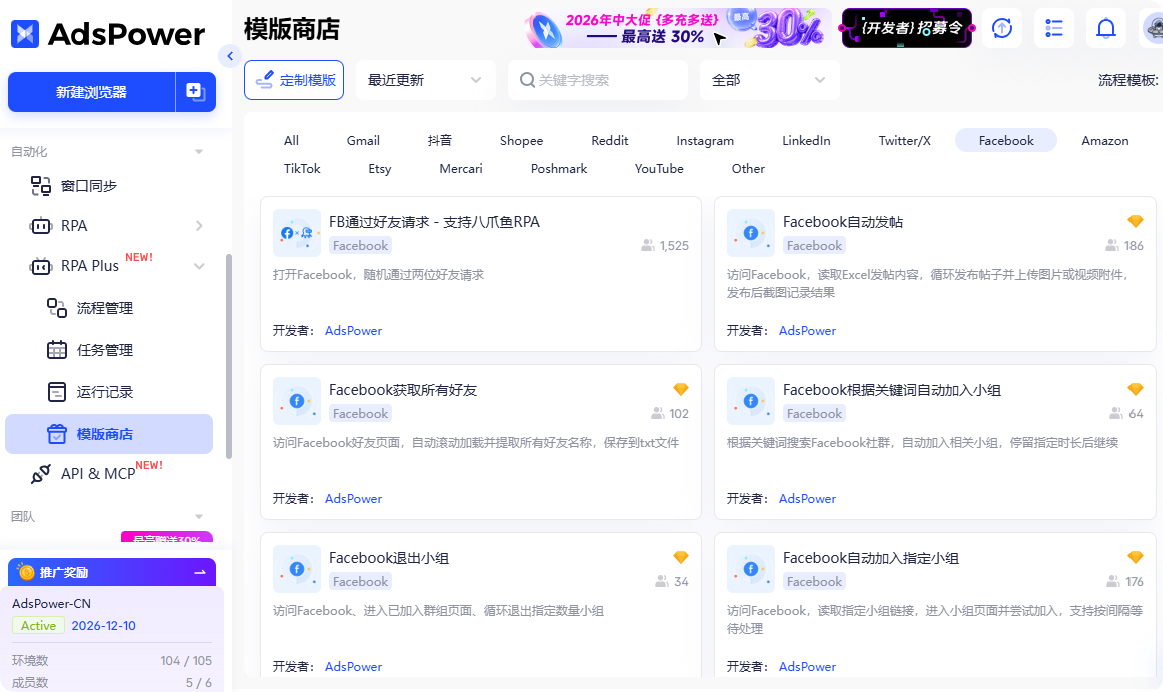This screenshot has height=692, width=1163.
Task: Click the users count icon showing 1,525
Action: coord(648,246)
